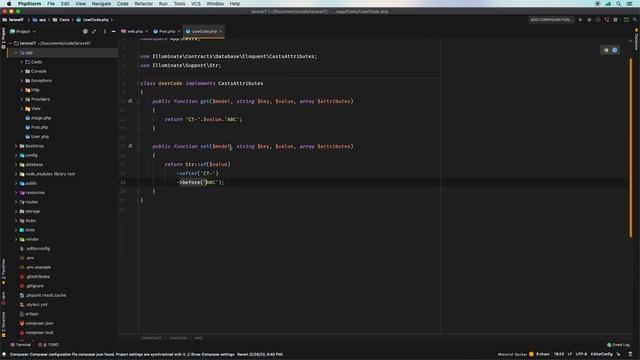This screenshot has height=360, width=640.
Task: Open Search Everywhere magnifier in the IDE toolbar
Action: pyautogui.click(x=635, y=20)
